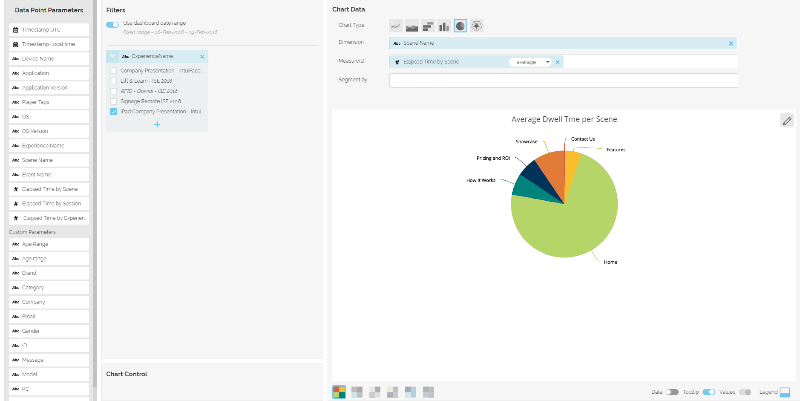Select the Category custom parameter

pos(49,287)
